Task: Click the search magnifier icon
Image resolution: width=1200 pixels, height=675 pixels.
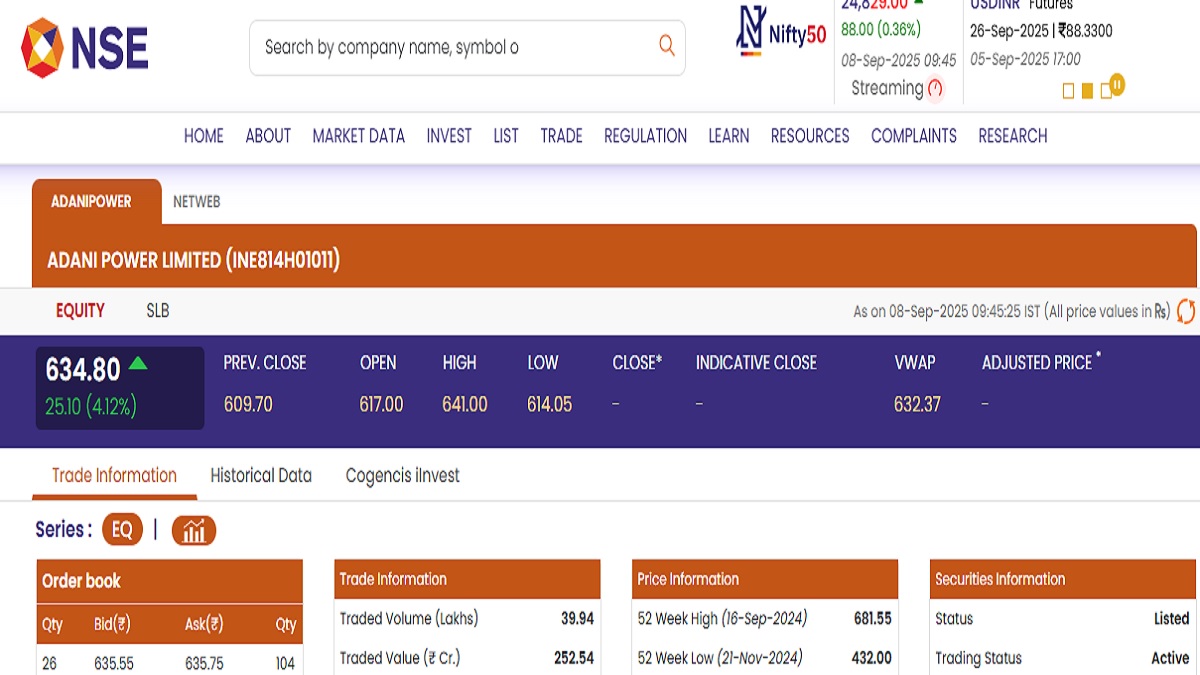Action: pyautogui.click(x=667, y=46)
